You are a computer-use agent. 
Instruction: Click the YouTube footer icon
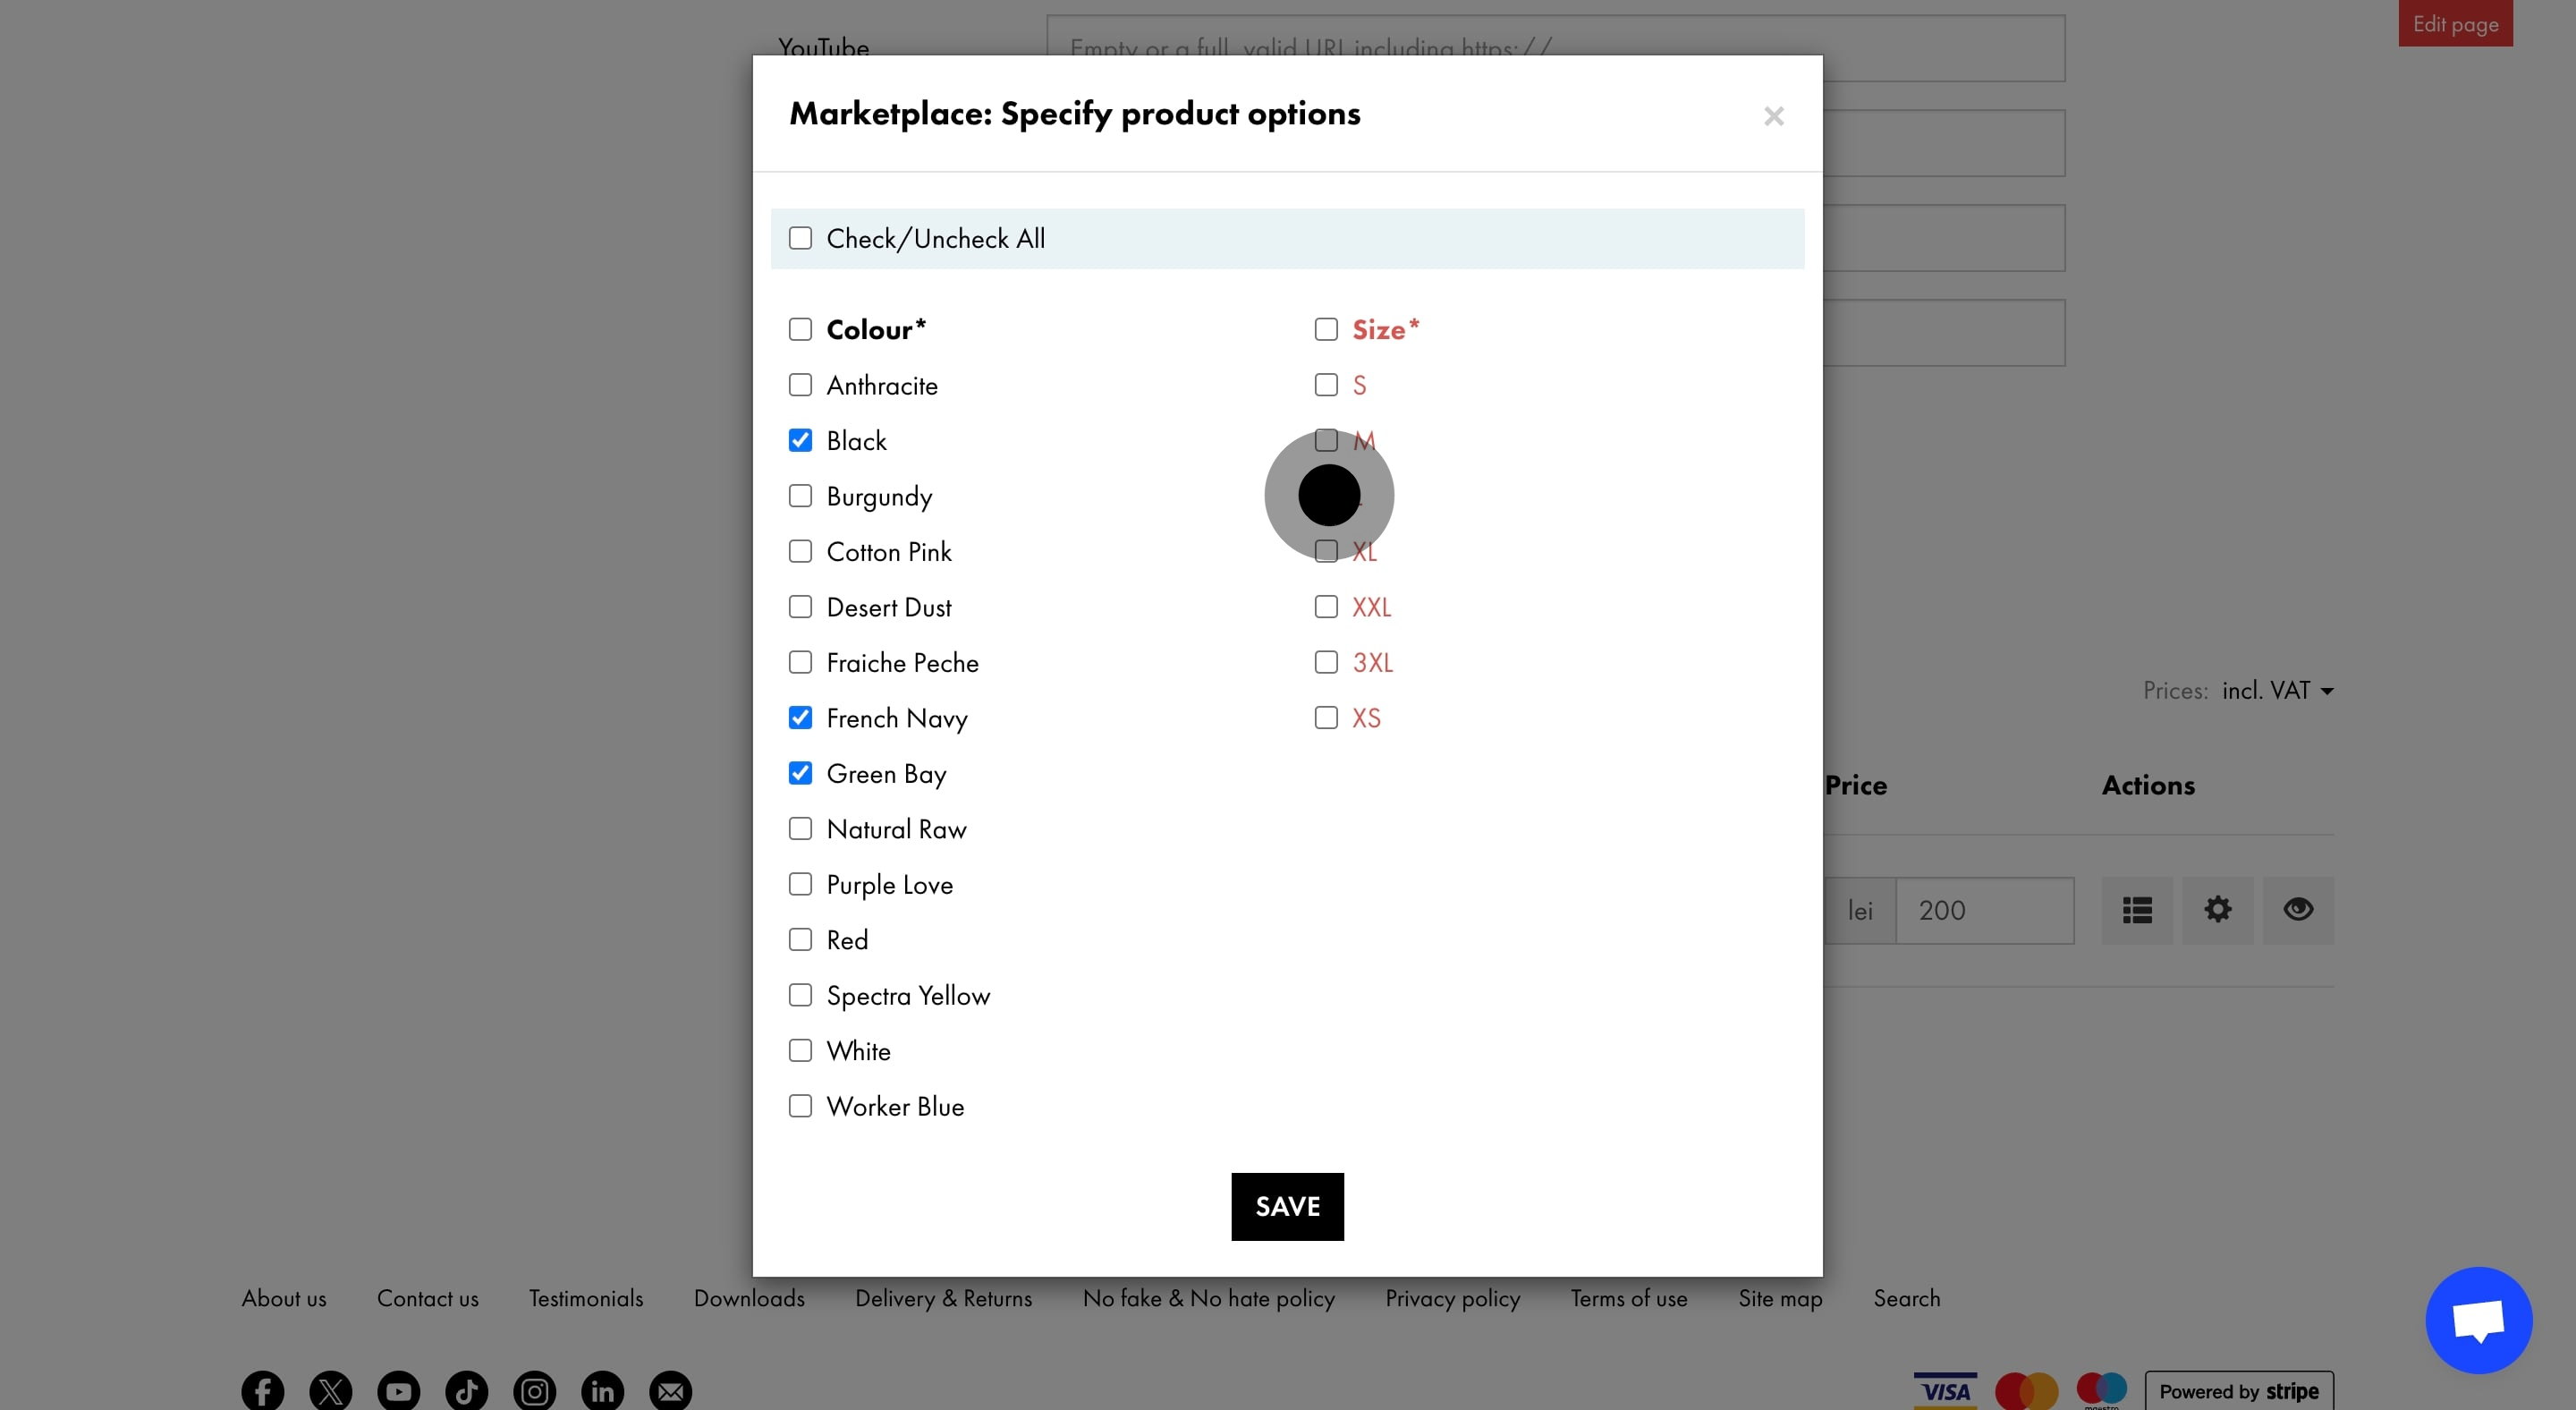click(398, 1390)
